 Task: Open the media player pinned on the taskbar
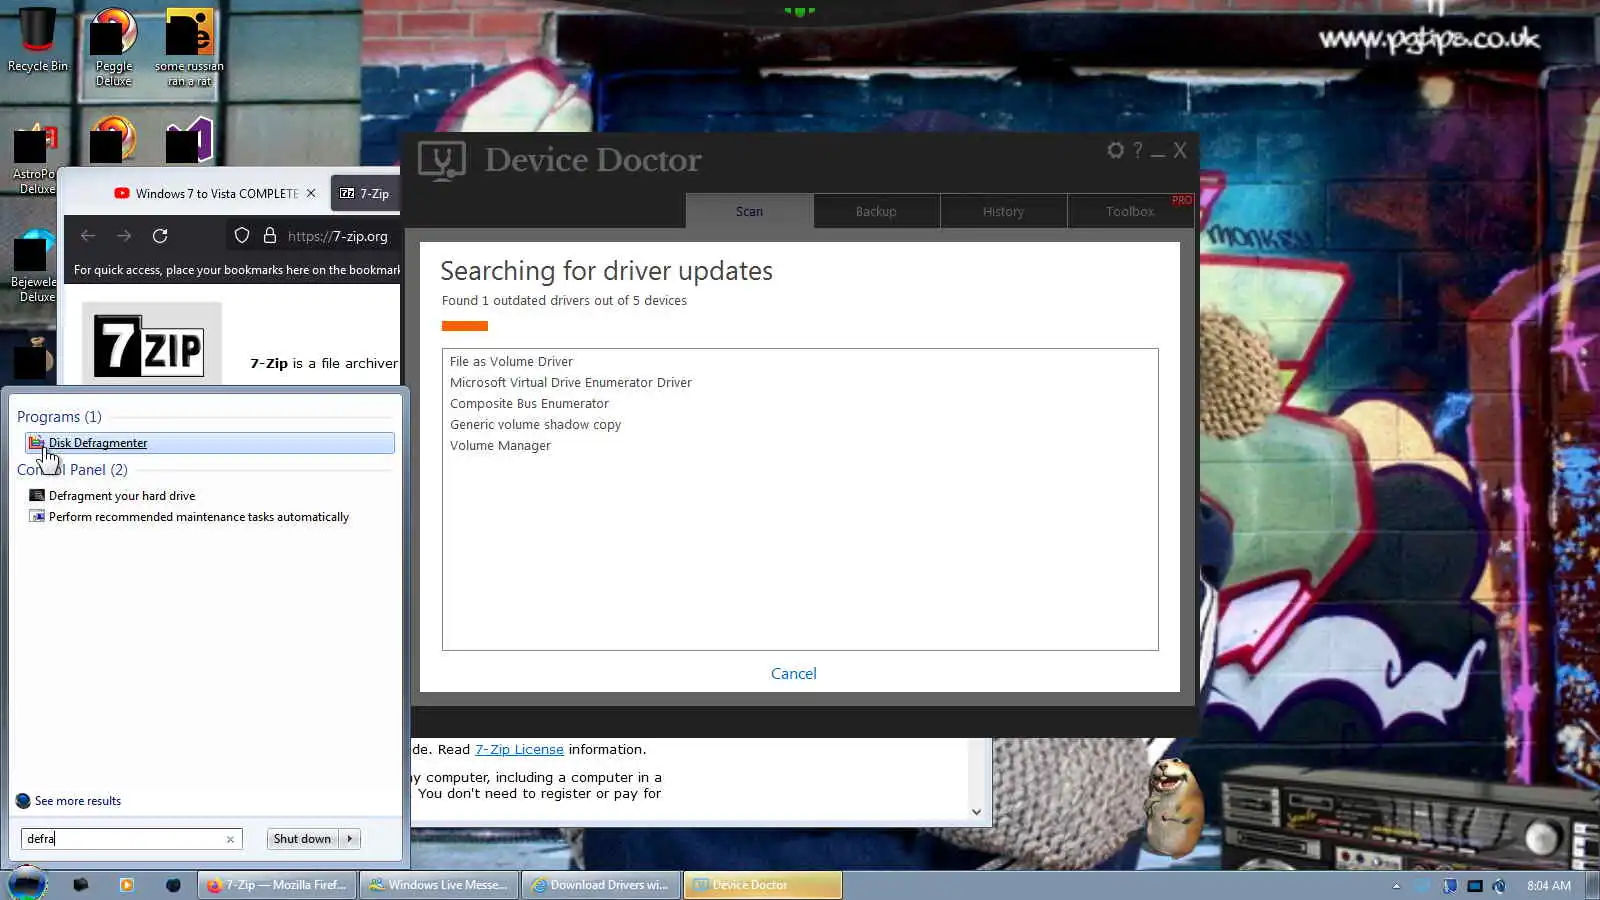[x=126, y=885]
